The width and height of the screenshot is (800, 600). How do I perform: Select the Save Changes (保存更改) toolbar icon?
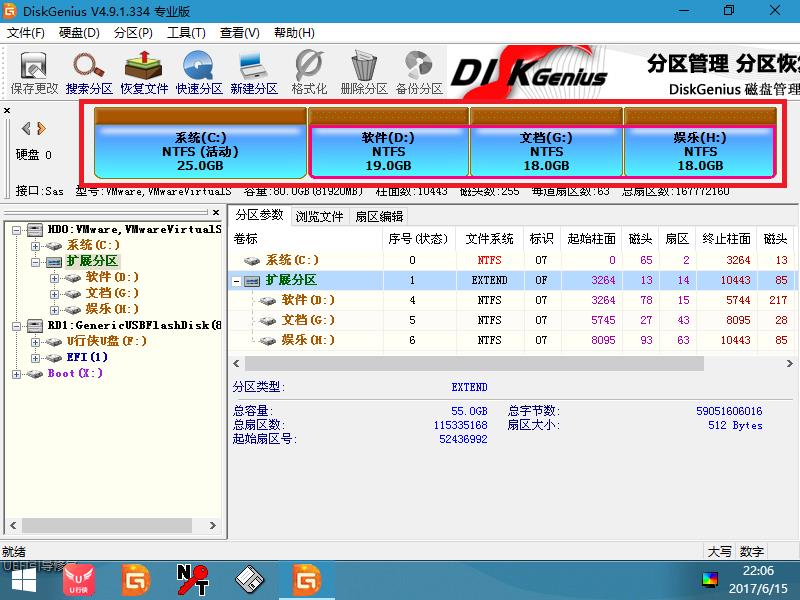(x=32, y=70)
